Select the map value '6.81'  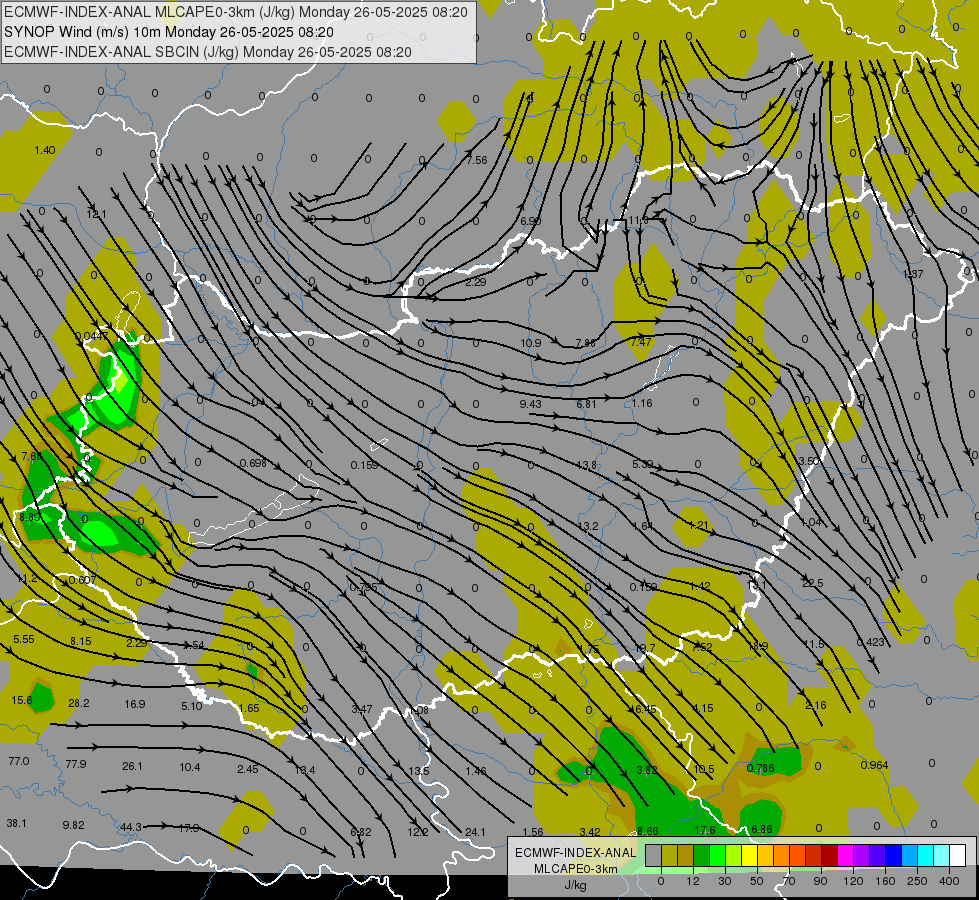586,404
